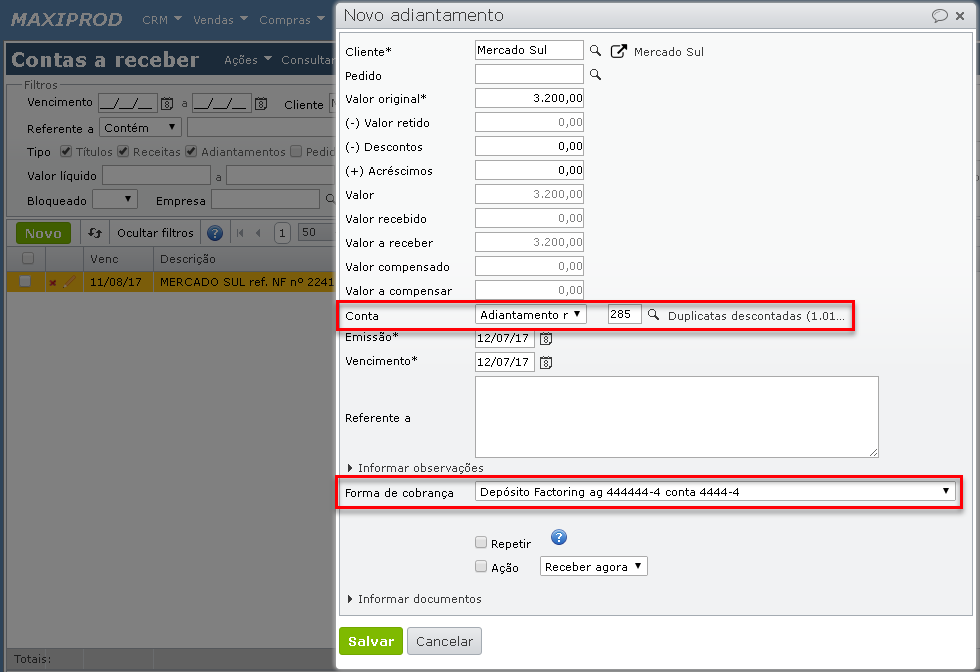This screenshot has height=672, width=980.
Task: Click page number 1 button
Action: (282, 233)
